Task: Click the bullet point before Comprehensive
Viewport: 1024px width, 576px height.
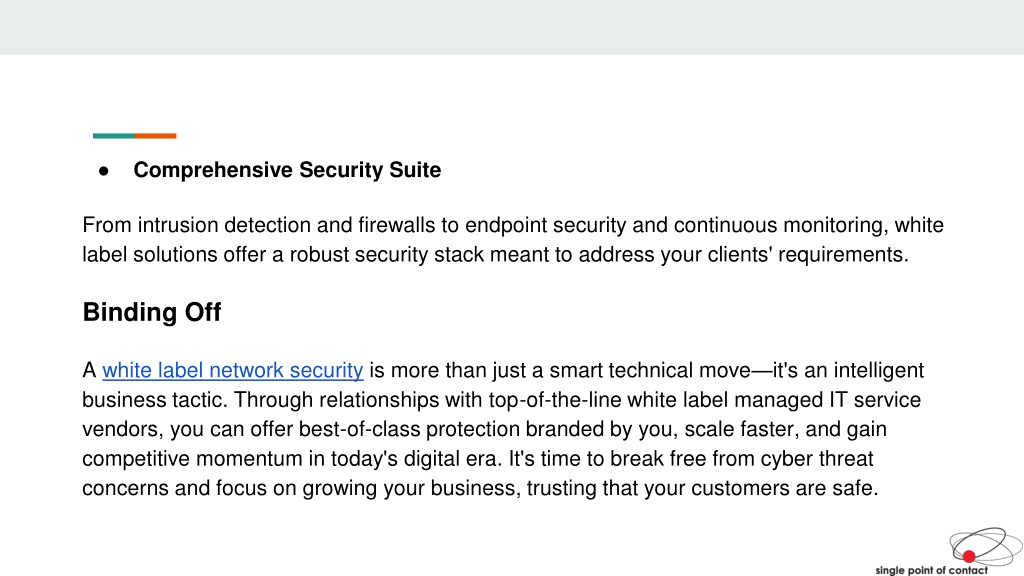Action: [104, 171]
